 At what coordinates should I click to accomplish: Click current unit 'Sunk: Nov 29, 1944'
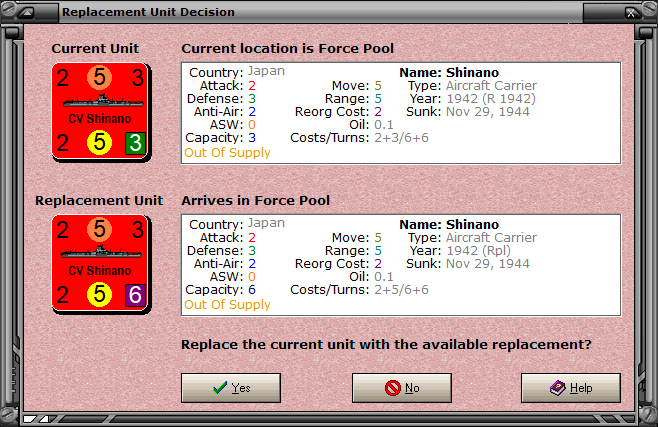(x=467, y=112)
